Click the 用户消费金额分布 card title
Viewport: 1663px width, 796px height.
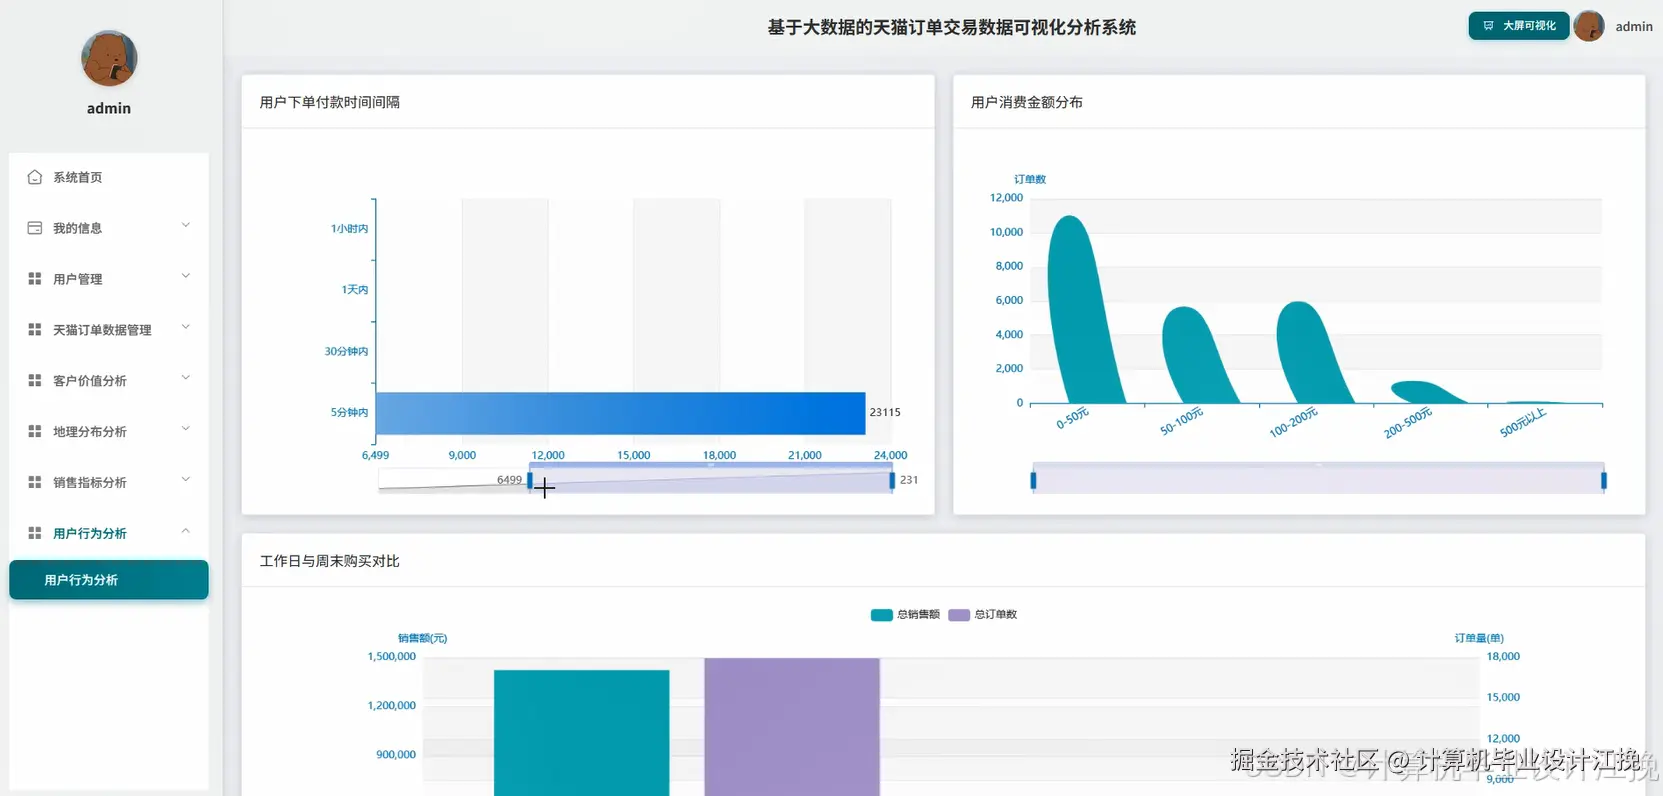coord(1027,102)
